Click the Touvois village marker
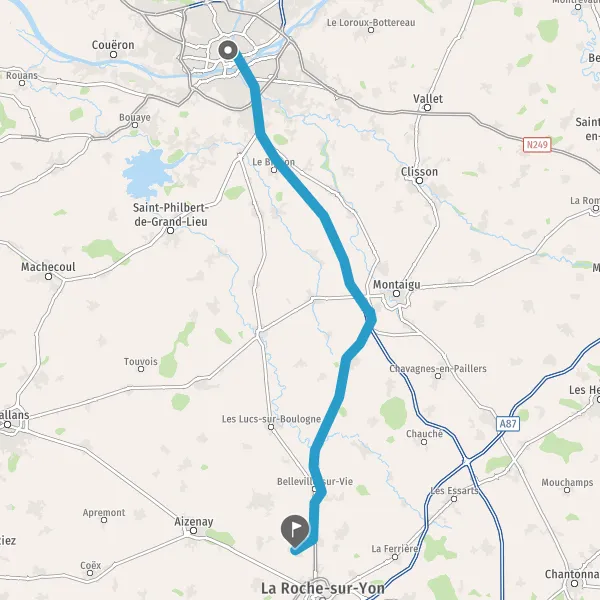600x600 pixels. (141, 369)
